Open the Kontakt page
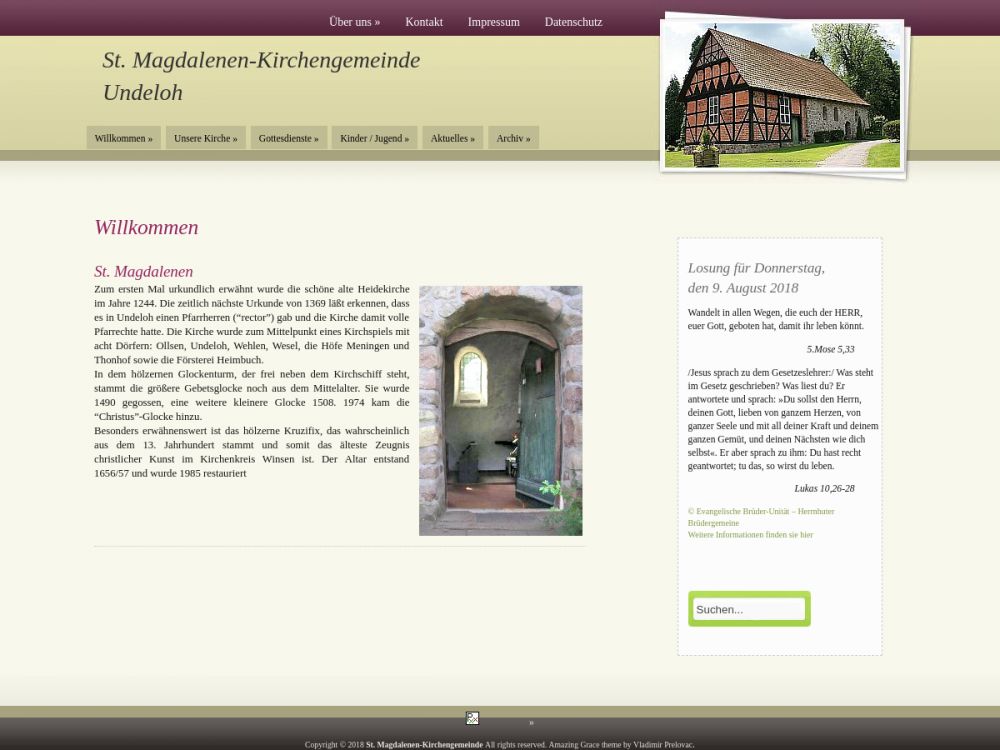Viewport: 1000px width, 750px height. click(424, 22)
